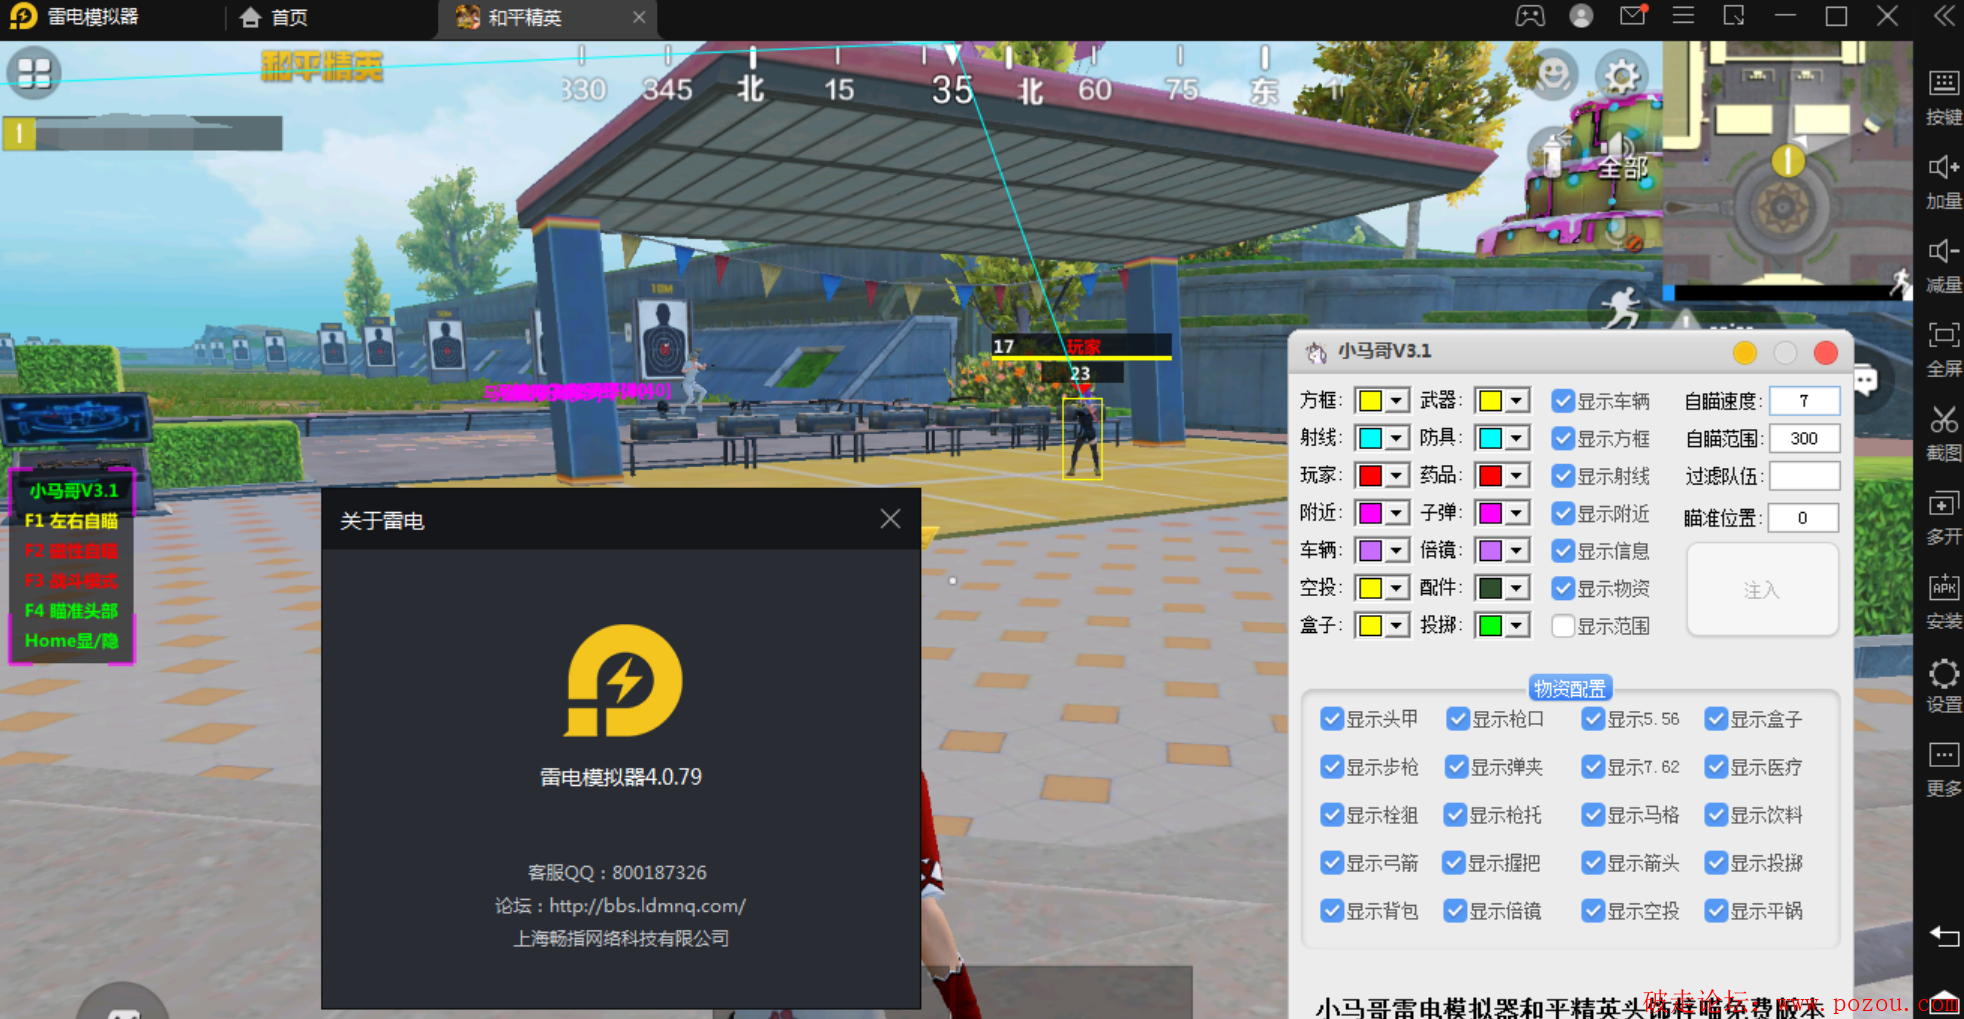The width and height of the screenshot is (1964, 1019).
Task: Lower volume with the 减量 icon
Action: coord(1943,251)
